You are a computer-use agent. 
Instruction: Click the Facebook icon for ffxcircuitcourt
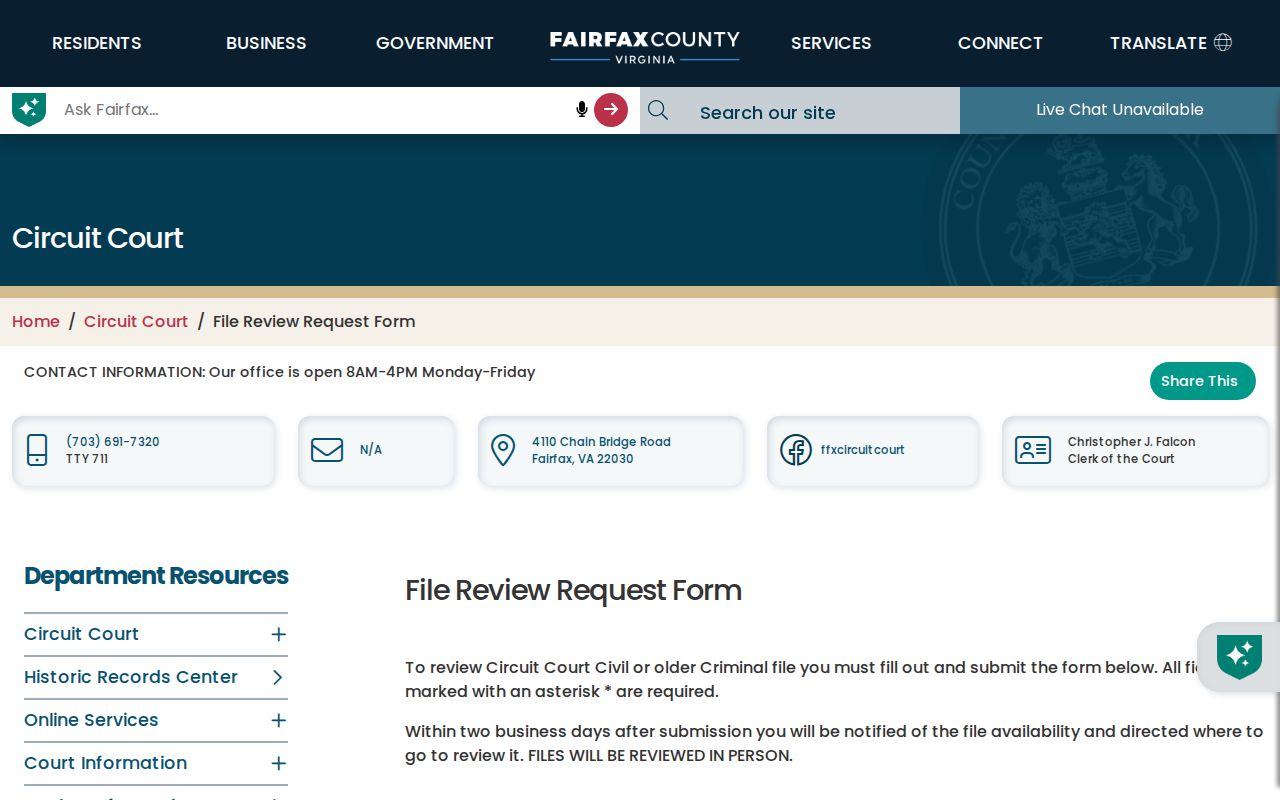pos(796,450)
